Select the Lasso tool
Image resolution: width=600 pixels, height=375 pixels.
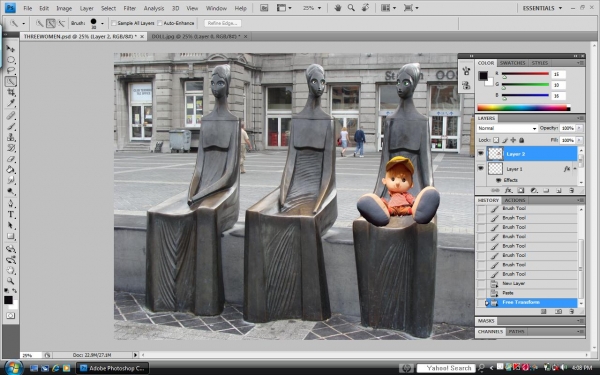(11, 70)
